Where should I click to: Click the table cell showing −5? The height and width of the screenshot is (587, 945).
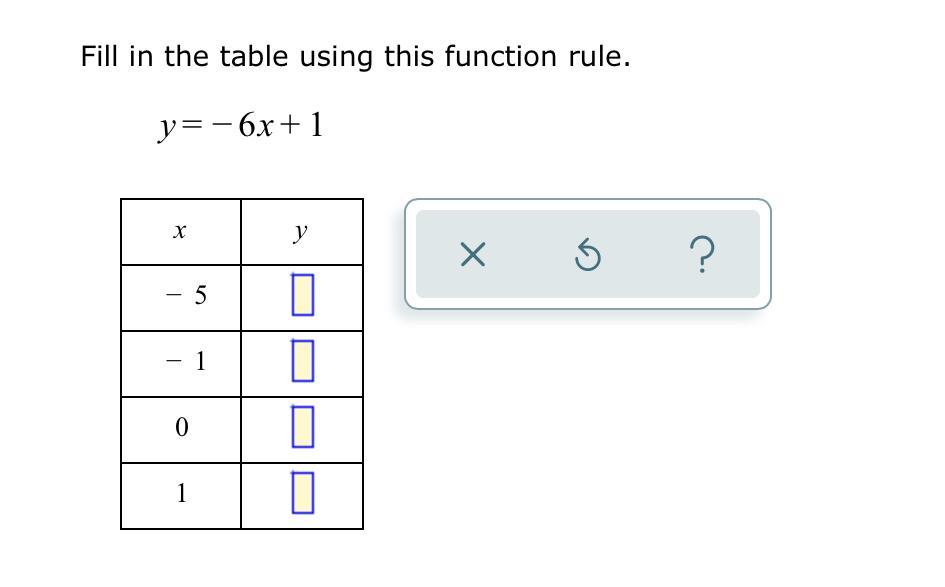[181, 298]
